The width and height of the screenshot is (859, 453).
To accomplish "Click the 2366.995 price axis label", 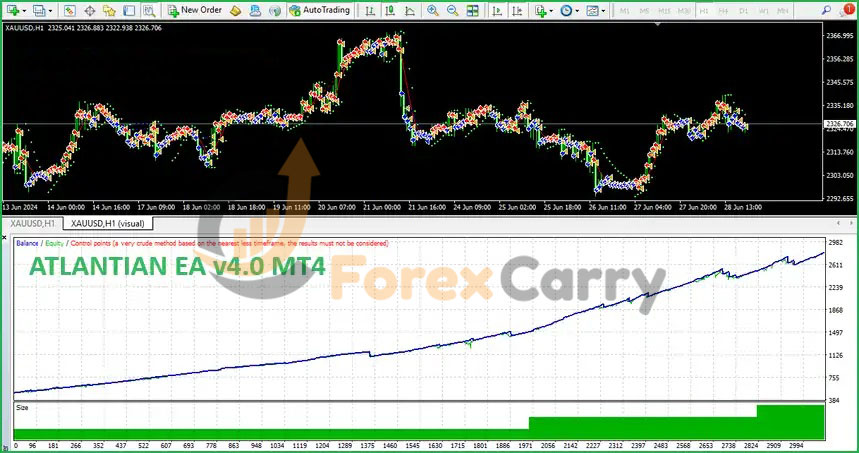I will coord(838,36).
